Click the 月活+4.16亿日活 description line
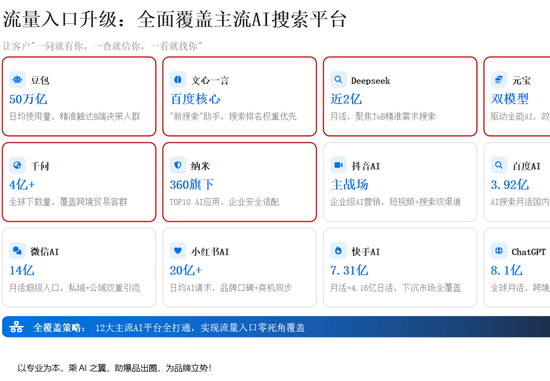Screen dimensions: 550x381 click(x=395, y=288)
